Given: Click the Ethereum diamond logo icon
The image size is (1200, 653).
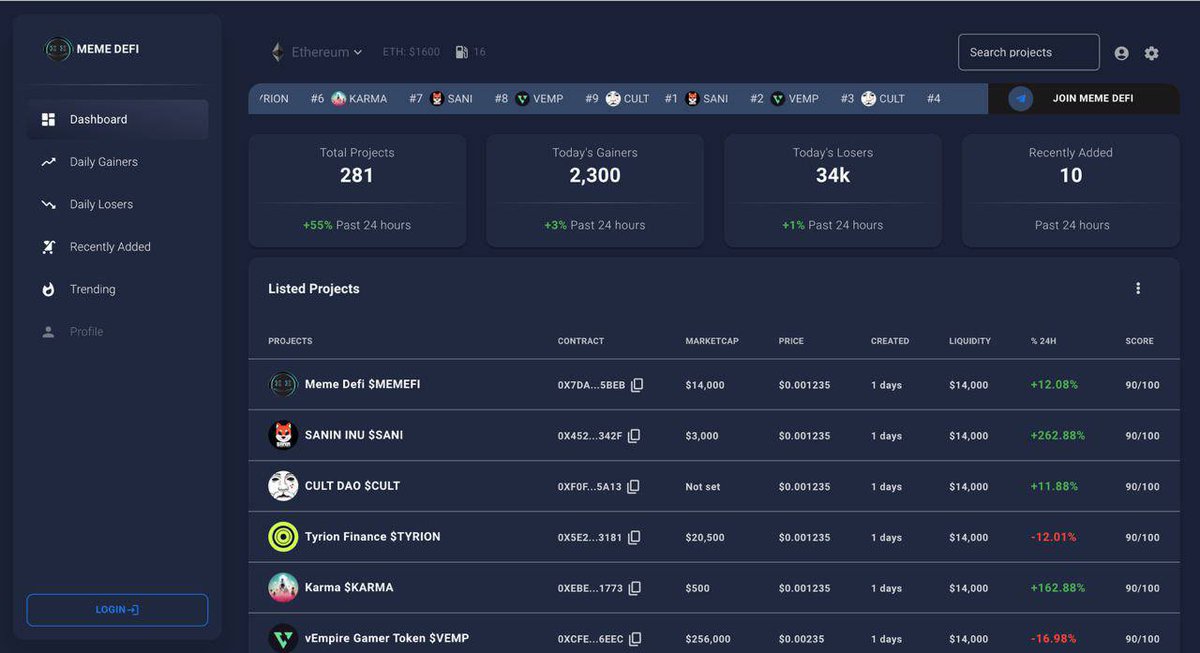Looking at the screenshot, I should point(278,52).
